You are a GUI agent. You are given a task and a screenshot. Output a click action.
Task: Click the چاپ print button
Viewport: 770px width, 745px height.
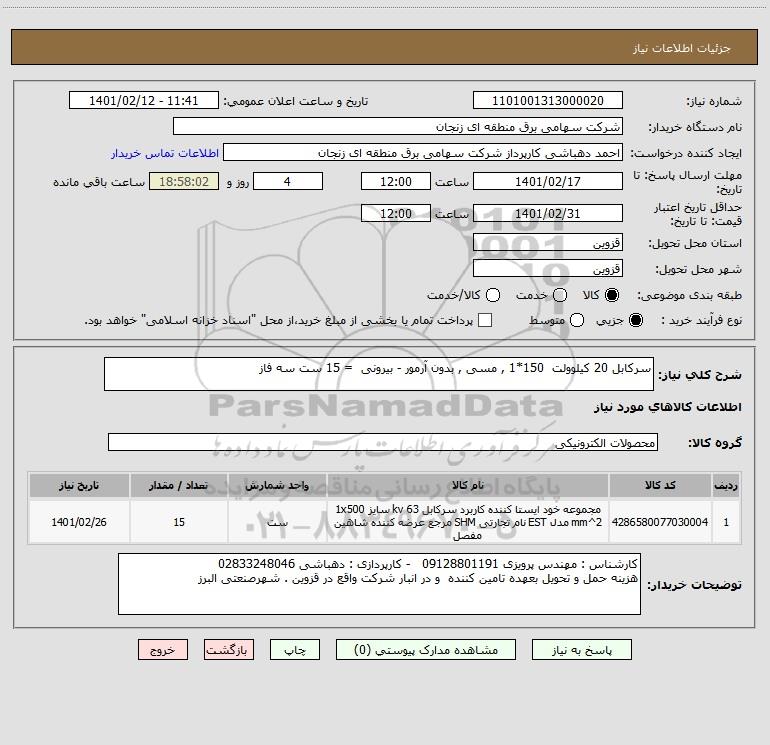295,650
